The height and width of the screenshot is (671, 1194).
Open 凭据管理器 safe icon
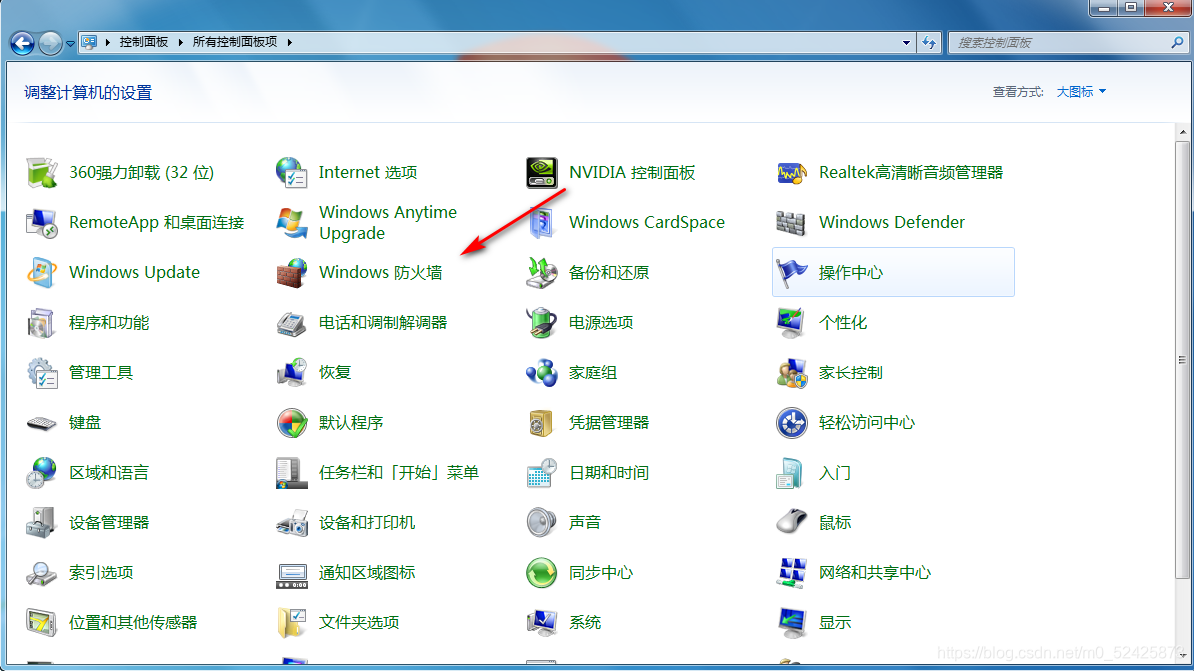tap(541, 423)
